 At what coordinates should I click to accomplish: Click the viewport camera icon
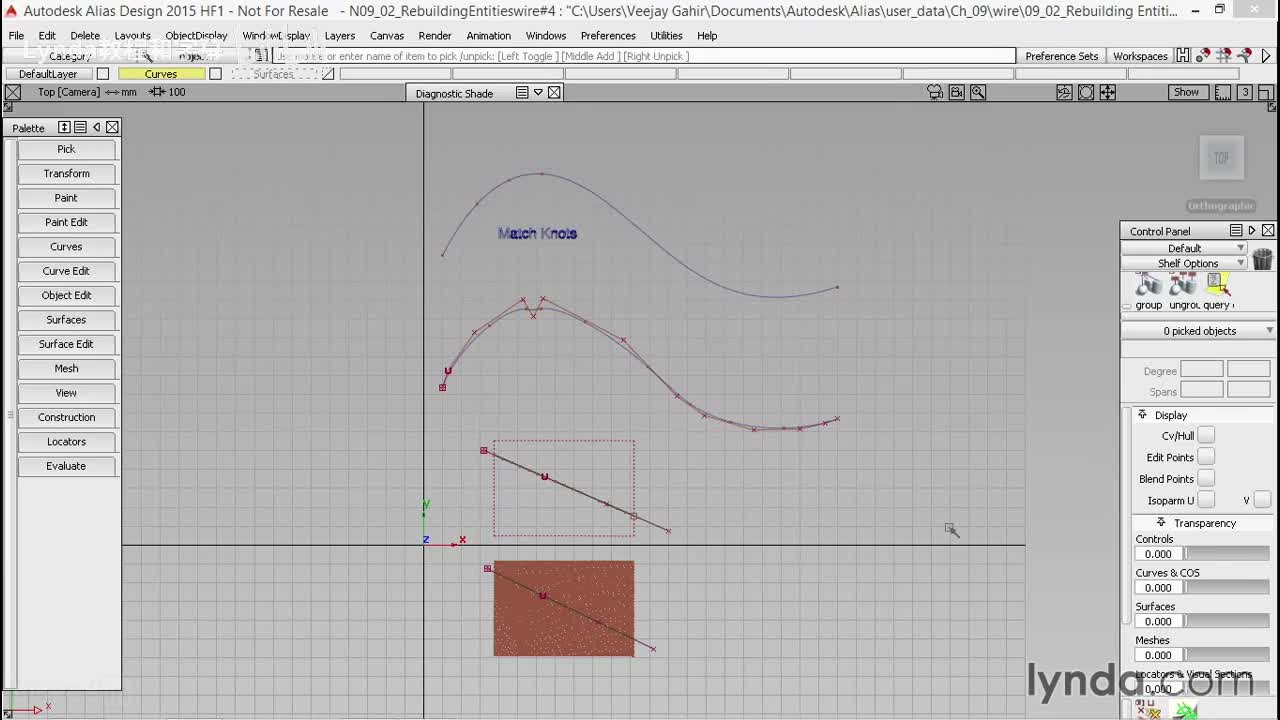pos(935,92)
